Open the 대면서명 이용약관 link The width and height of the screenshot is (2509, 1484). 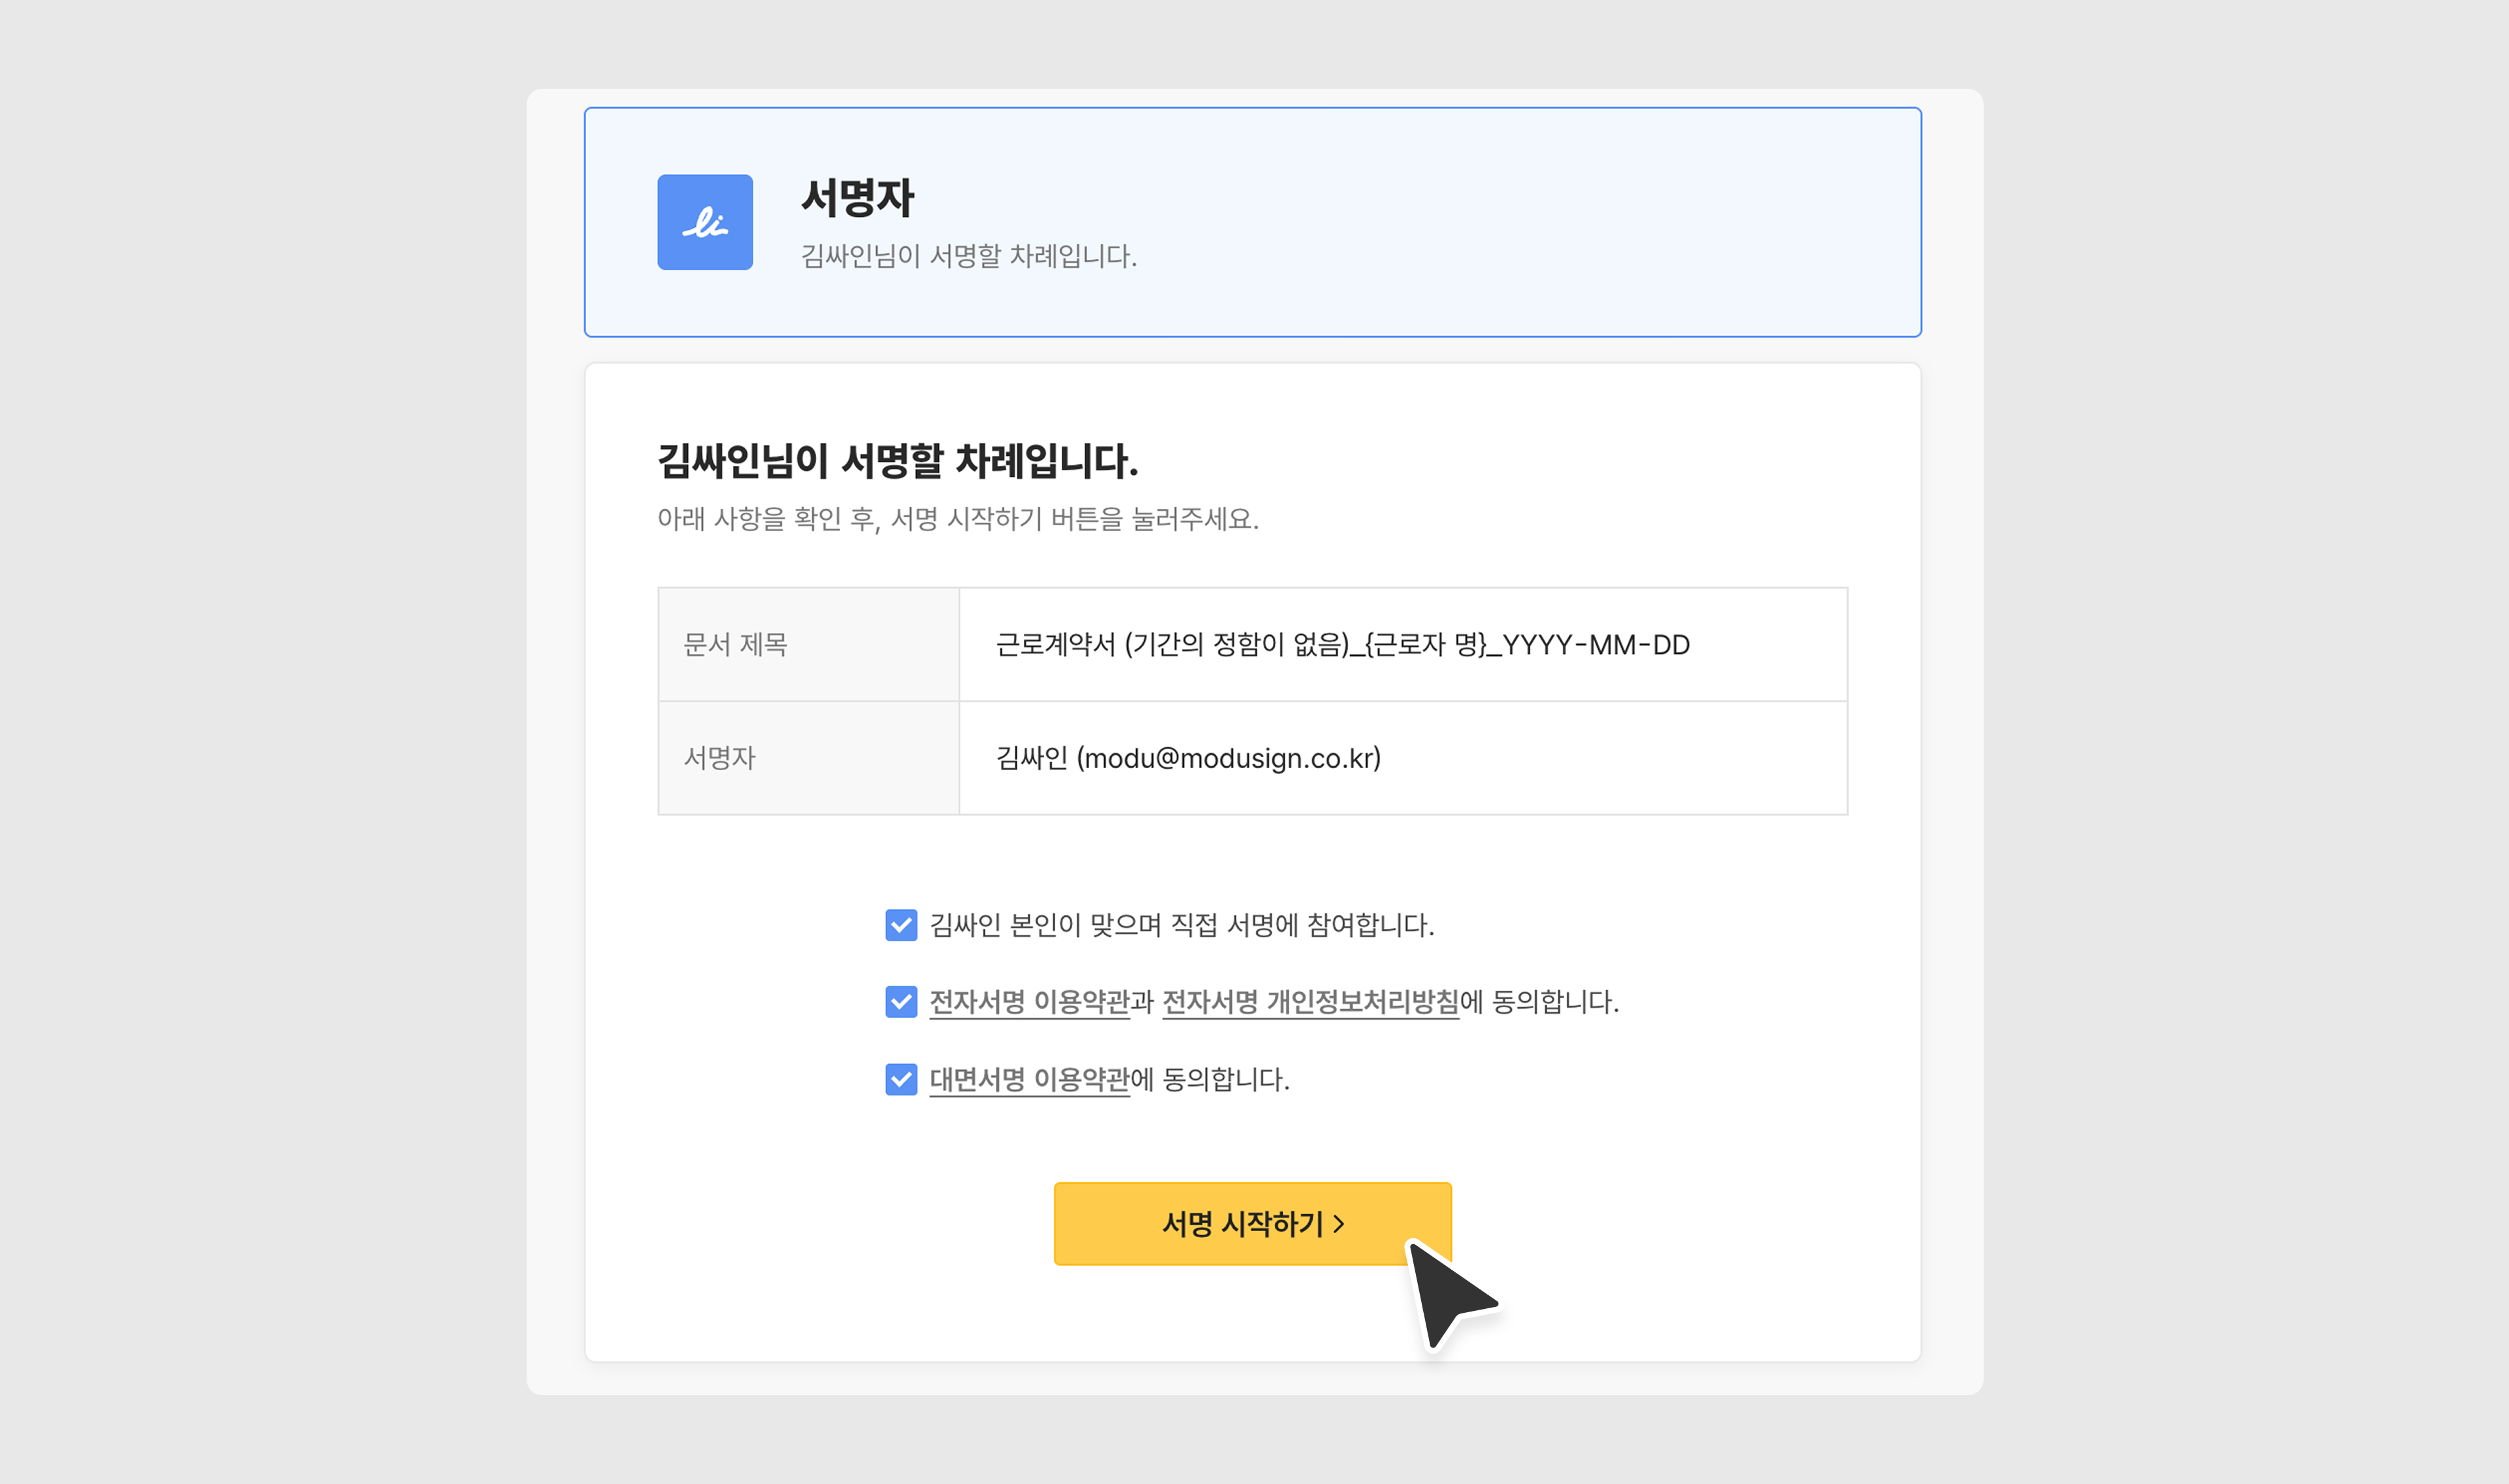tap(1028, 1079)
